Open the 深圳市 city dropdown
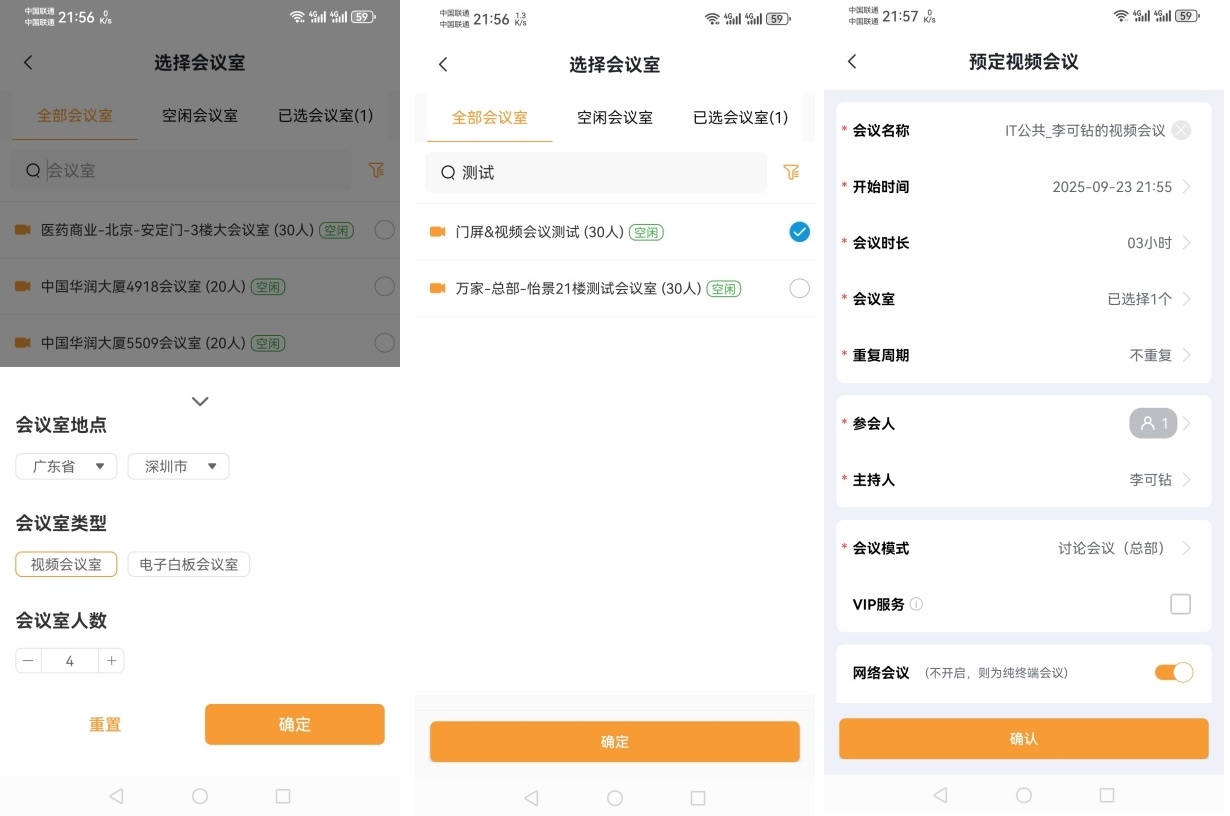This screenshot has width=1230, height=816. click(x=178, y=467)
